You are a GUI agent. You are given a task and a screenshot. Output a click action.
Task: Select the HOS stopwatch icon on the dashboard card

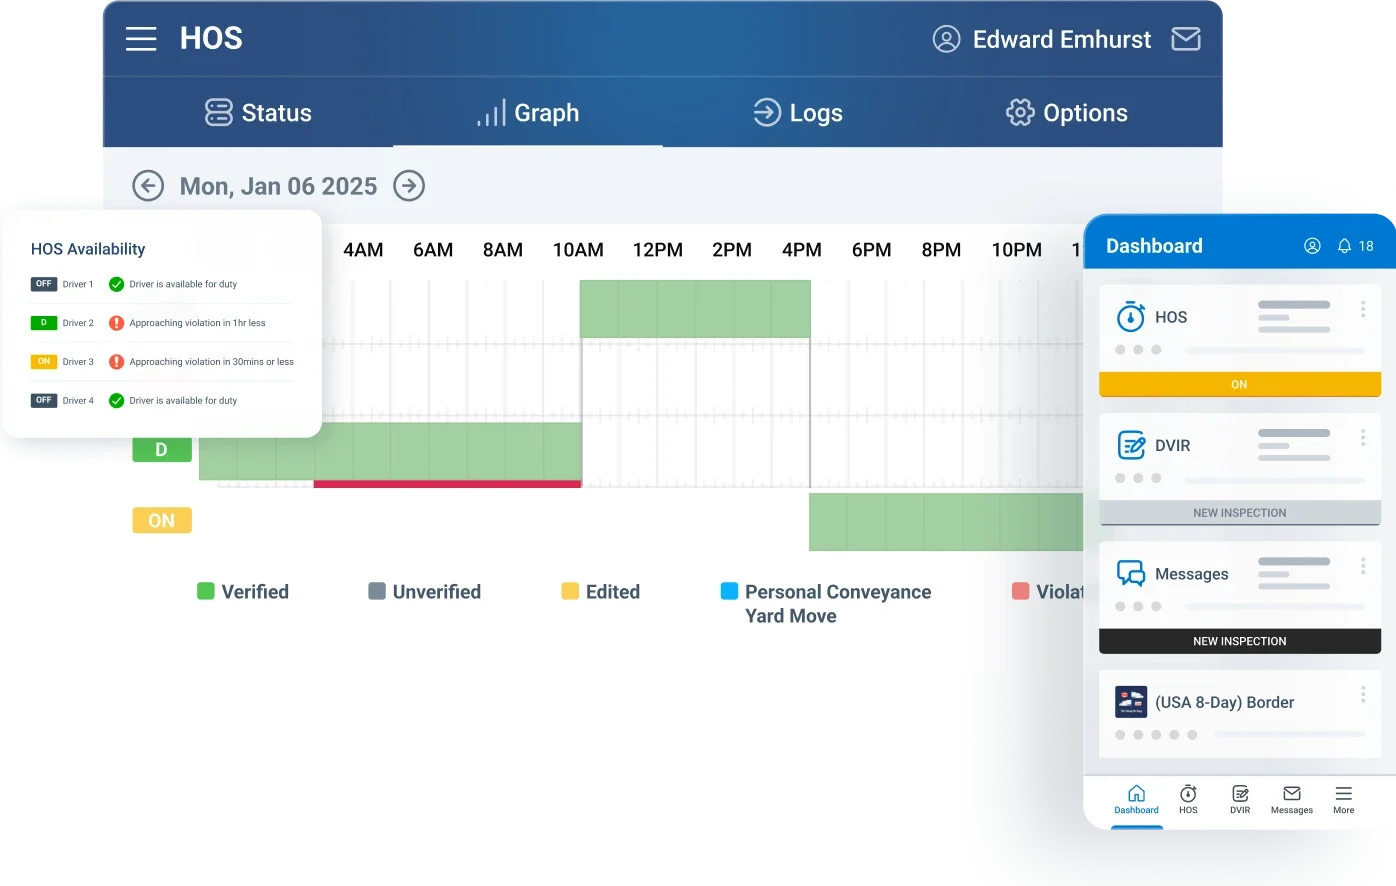pyautogui.click(x=1129, y=317)
